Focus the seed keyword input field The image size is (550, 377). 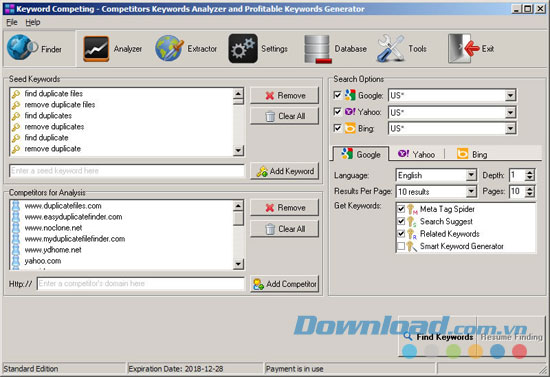tap(127, 171)
